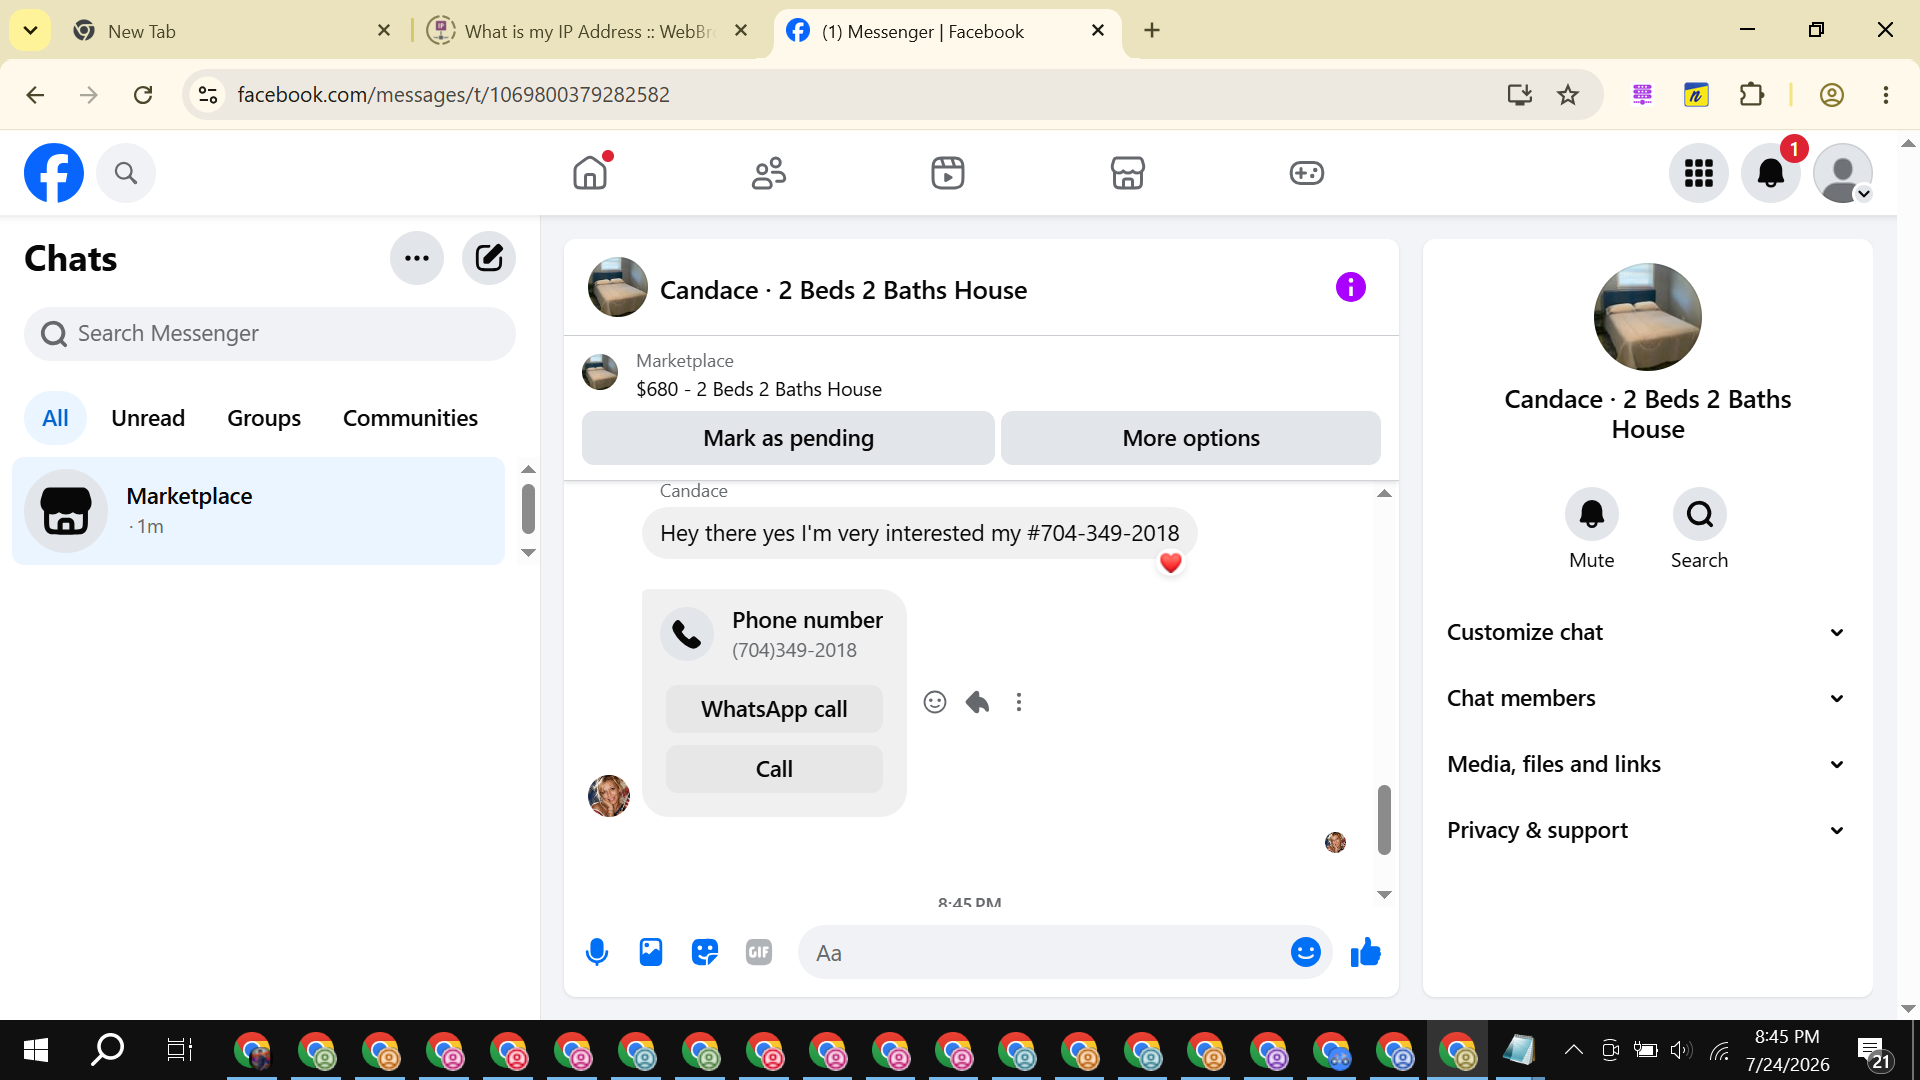This screenshot has height=1080, width=1920.
Task: Open listing thumbnail in right panel
Action: coord(1648,317)
